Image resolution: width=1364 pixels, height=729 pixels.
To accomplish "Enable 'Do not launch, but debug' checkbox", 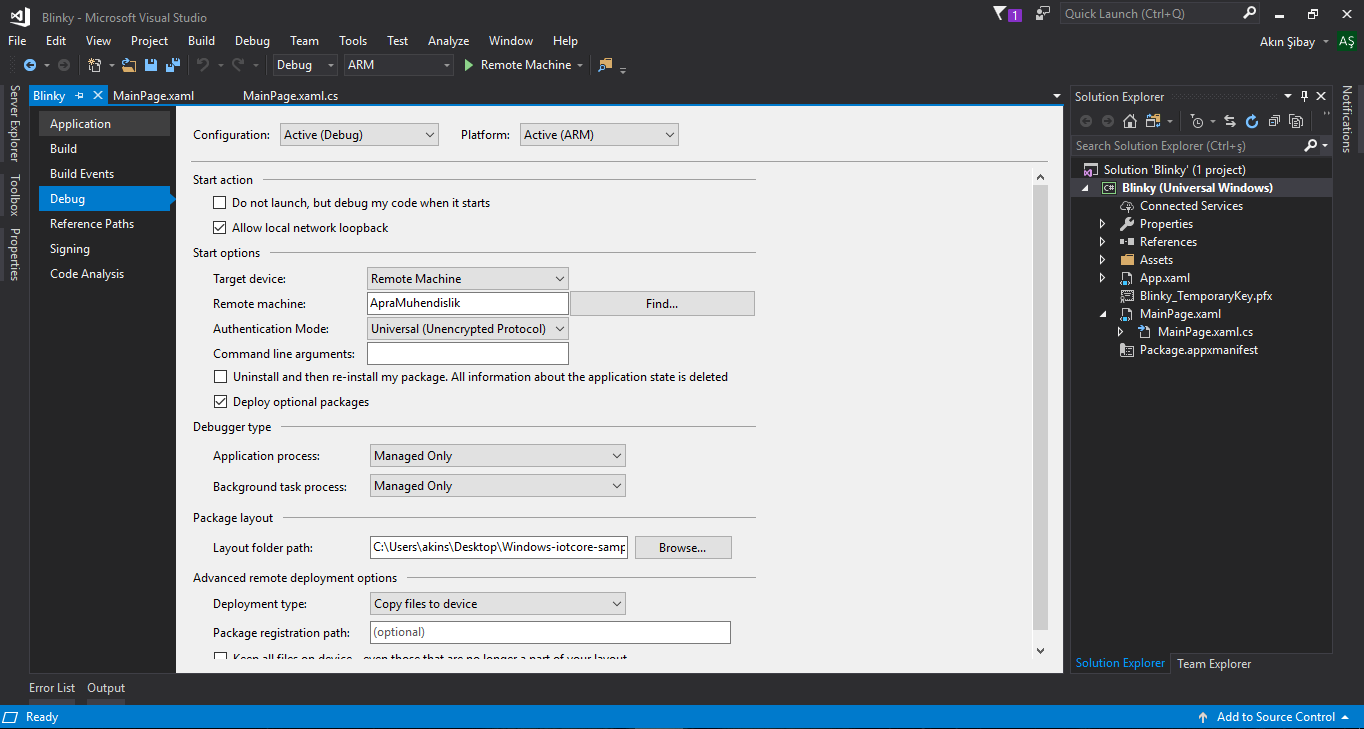I will click(220, 203).
